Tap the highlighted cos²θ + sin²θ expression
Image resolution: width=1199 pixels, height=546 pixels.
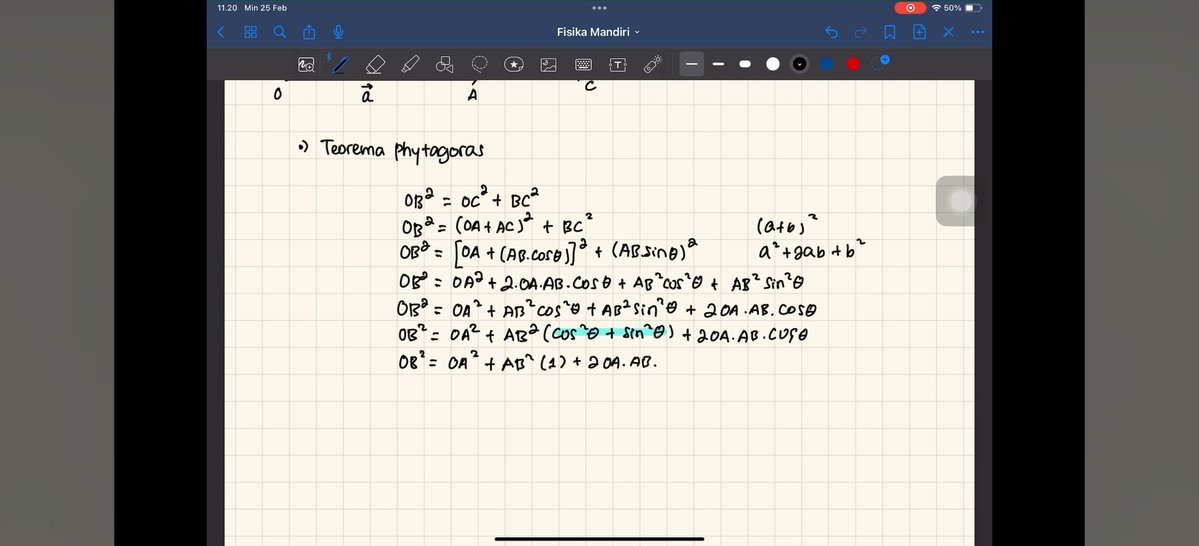tap(609, 333)
